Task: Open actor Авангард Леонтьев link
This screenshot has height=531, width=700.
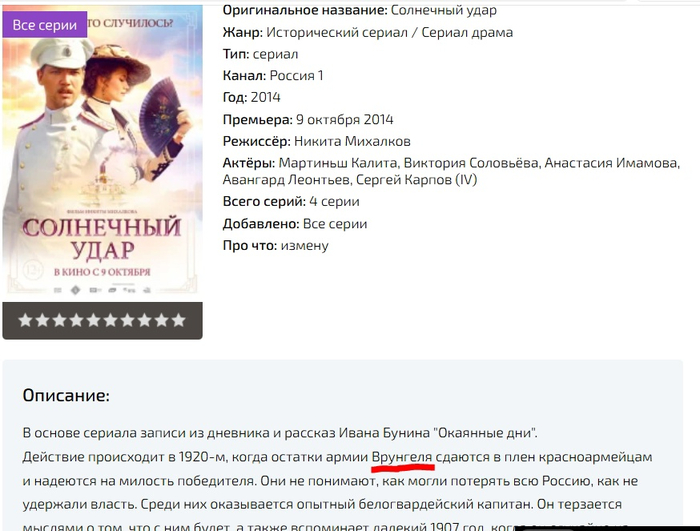Action: 286,180
